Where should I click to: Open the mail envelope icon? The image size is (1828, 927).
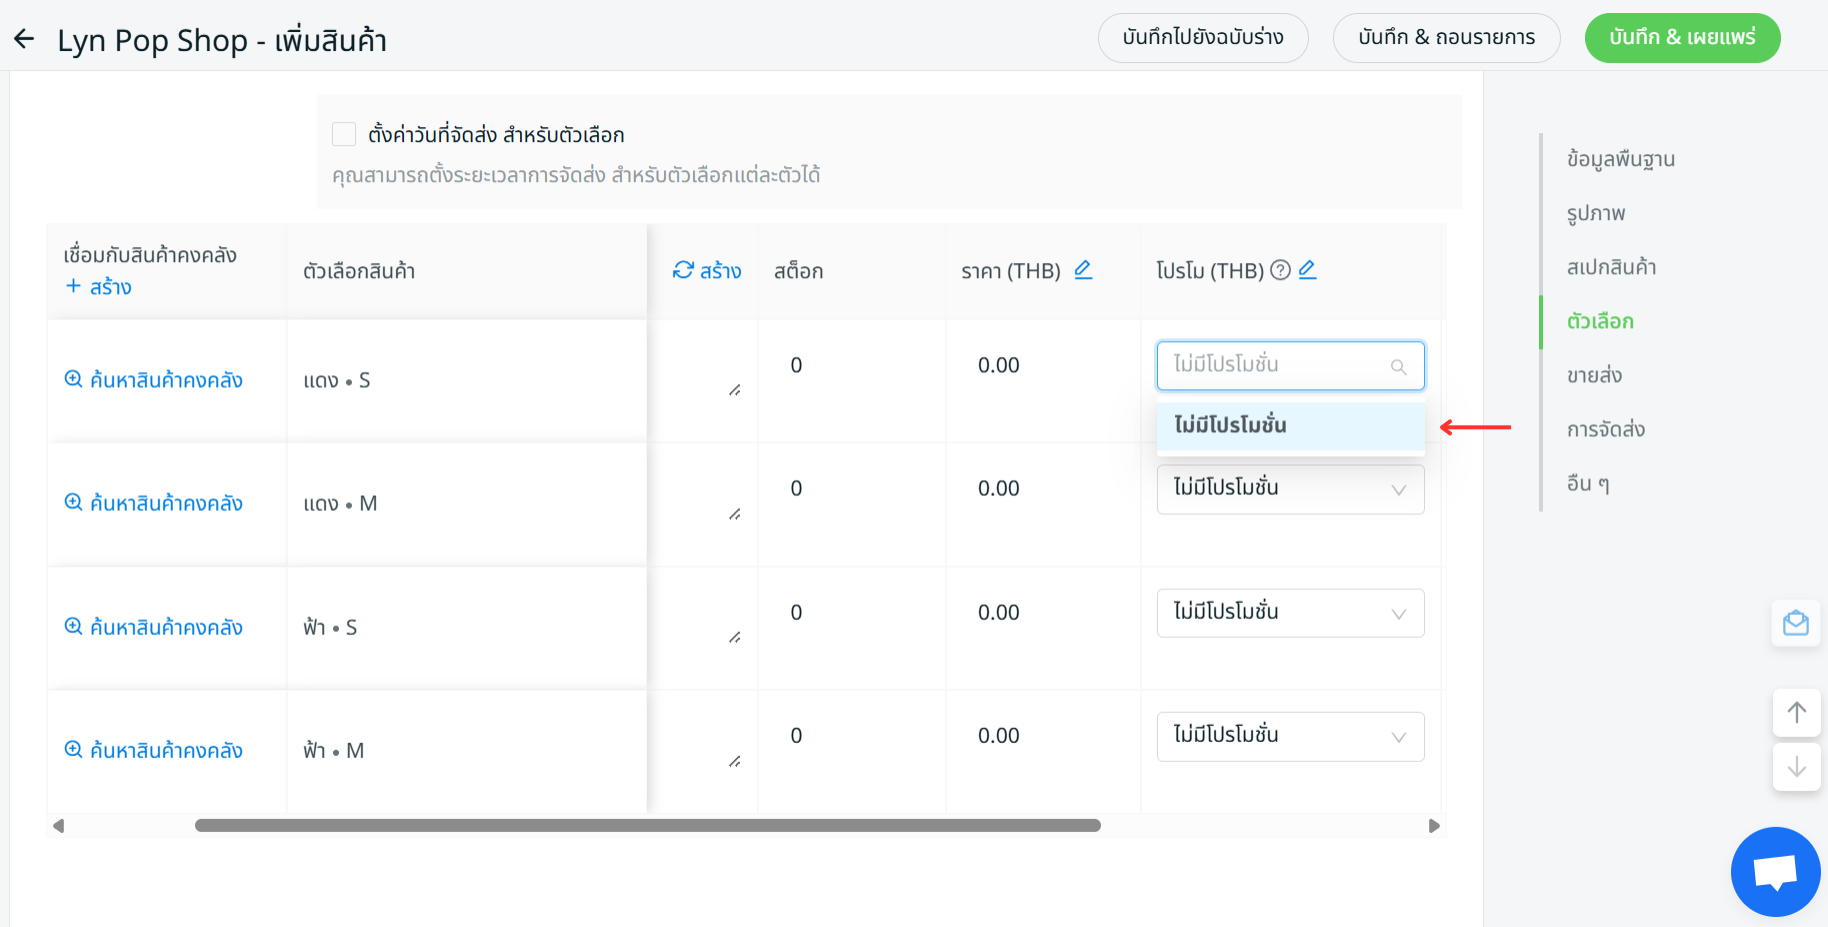(x=1796, y=623)
